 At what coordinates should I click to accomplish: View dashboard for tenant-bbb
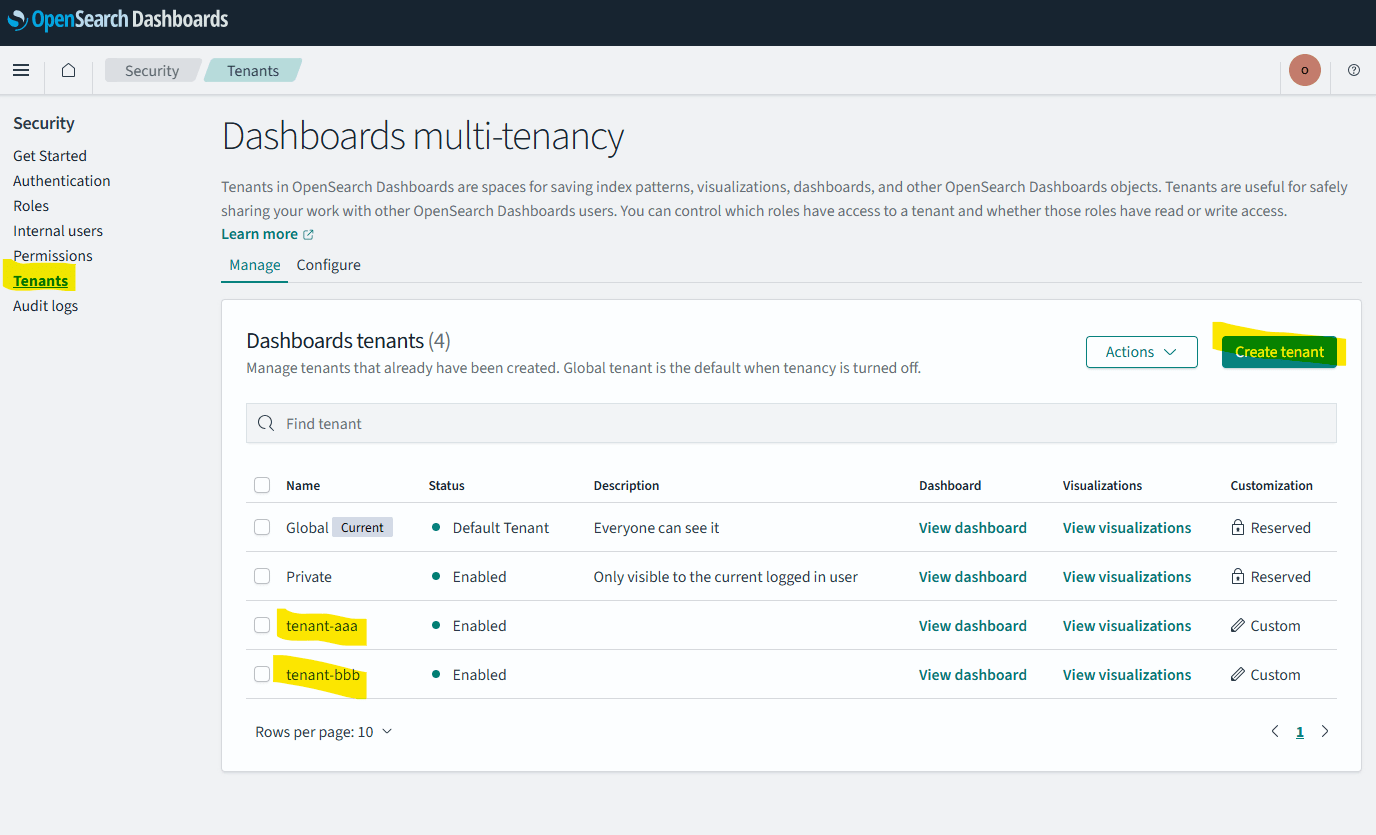(x=973, y=675)
